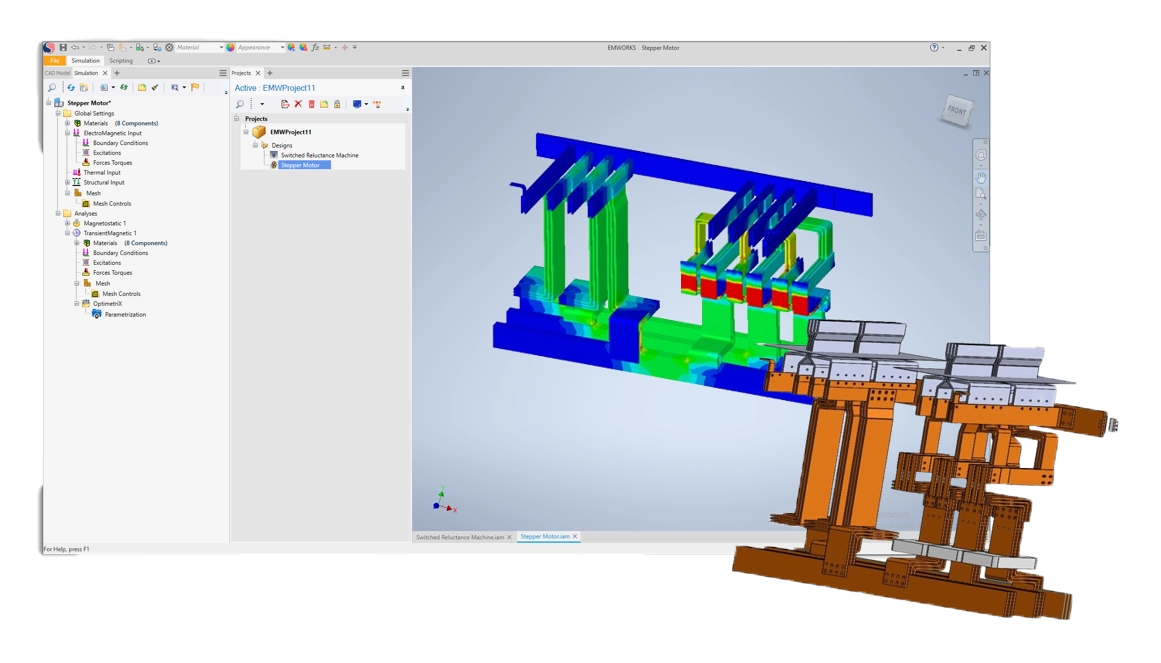The height and width of the screenshot is (663, 1161).
Task: Collapse the Global Settings tree node
Action: 58,113
